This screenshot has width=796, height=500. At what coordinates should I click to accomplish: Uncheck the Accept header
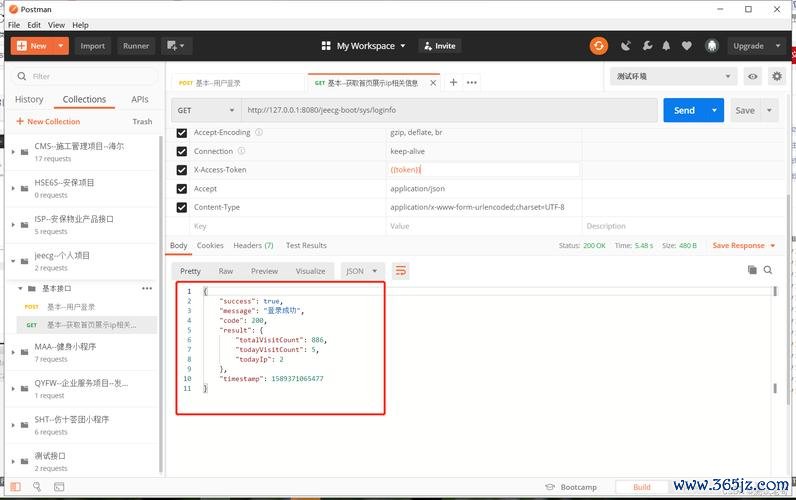(181, 189)
